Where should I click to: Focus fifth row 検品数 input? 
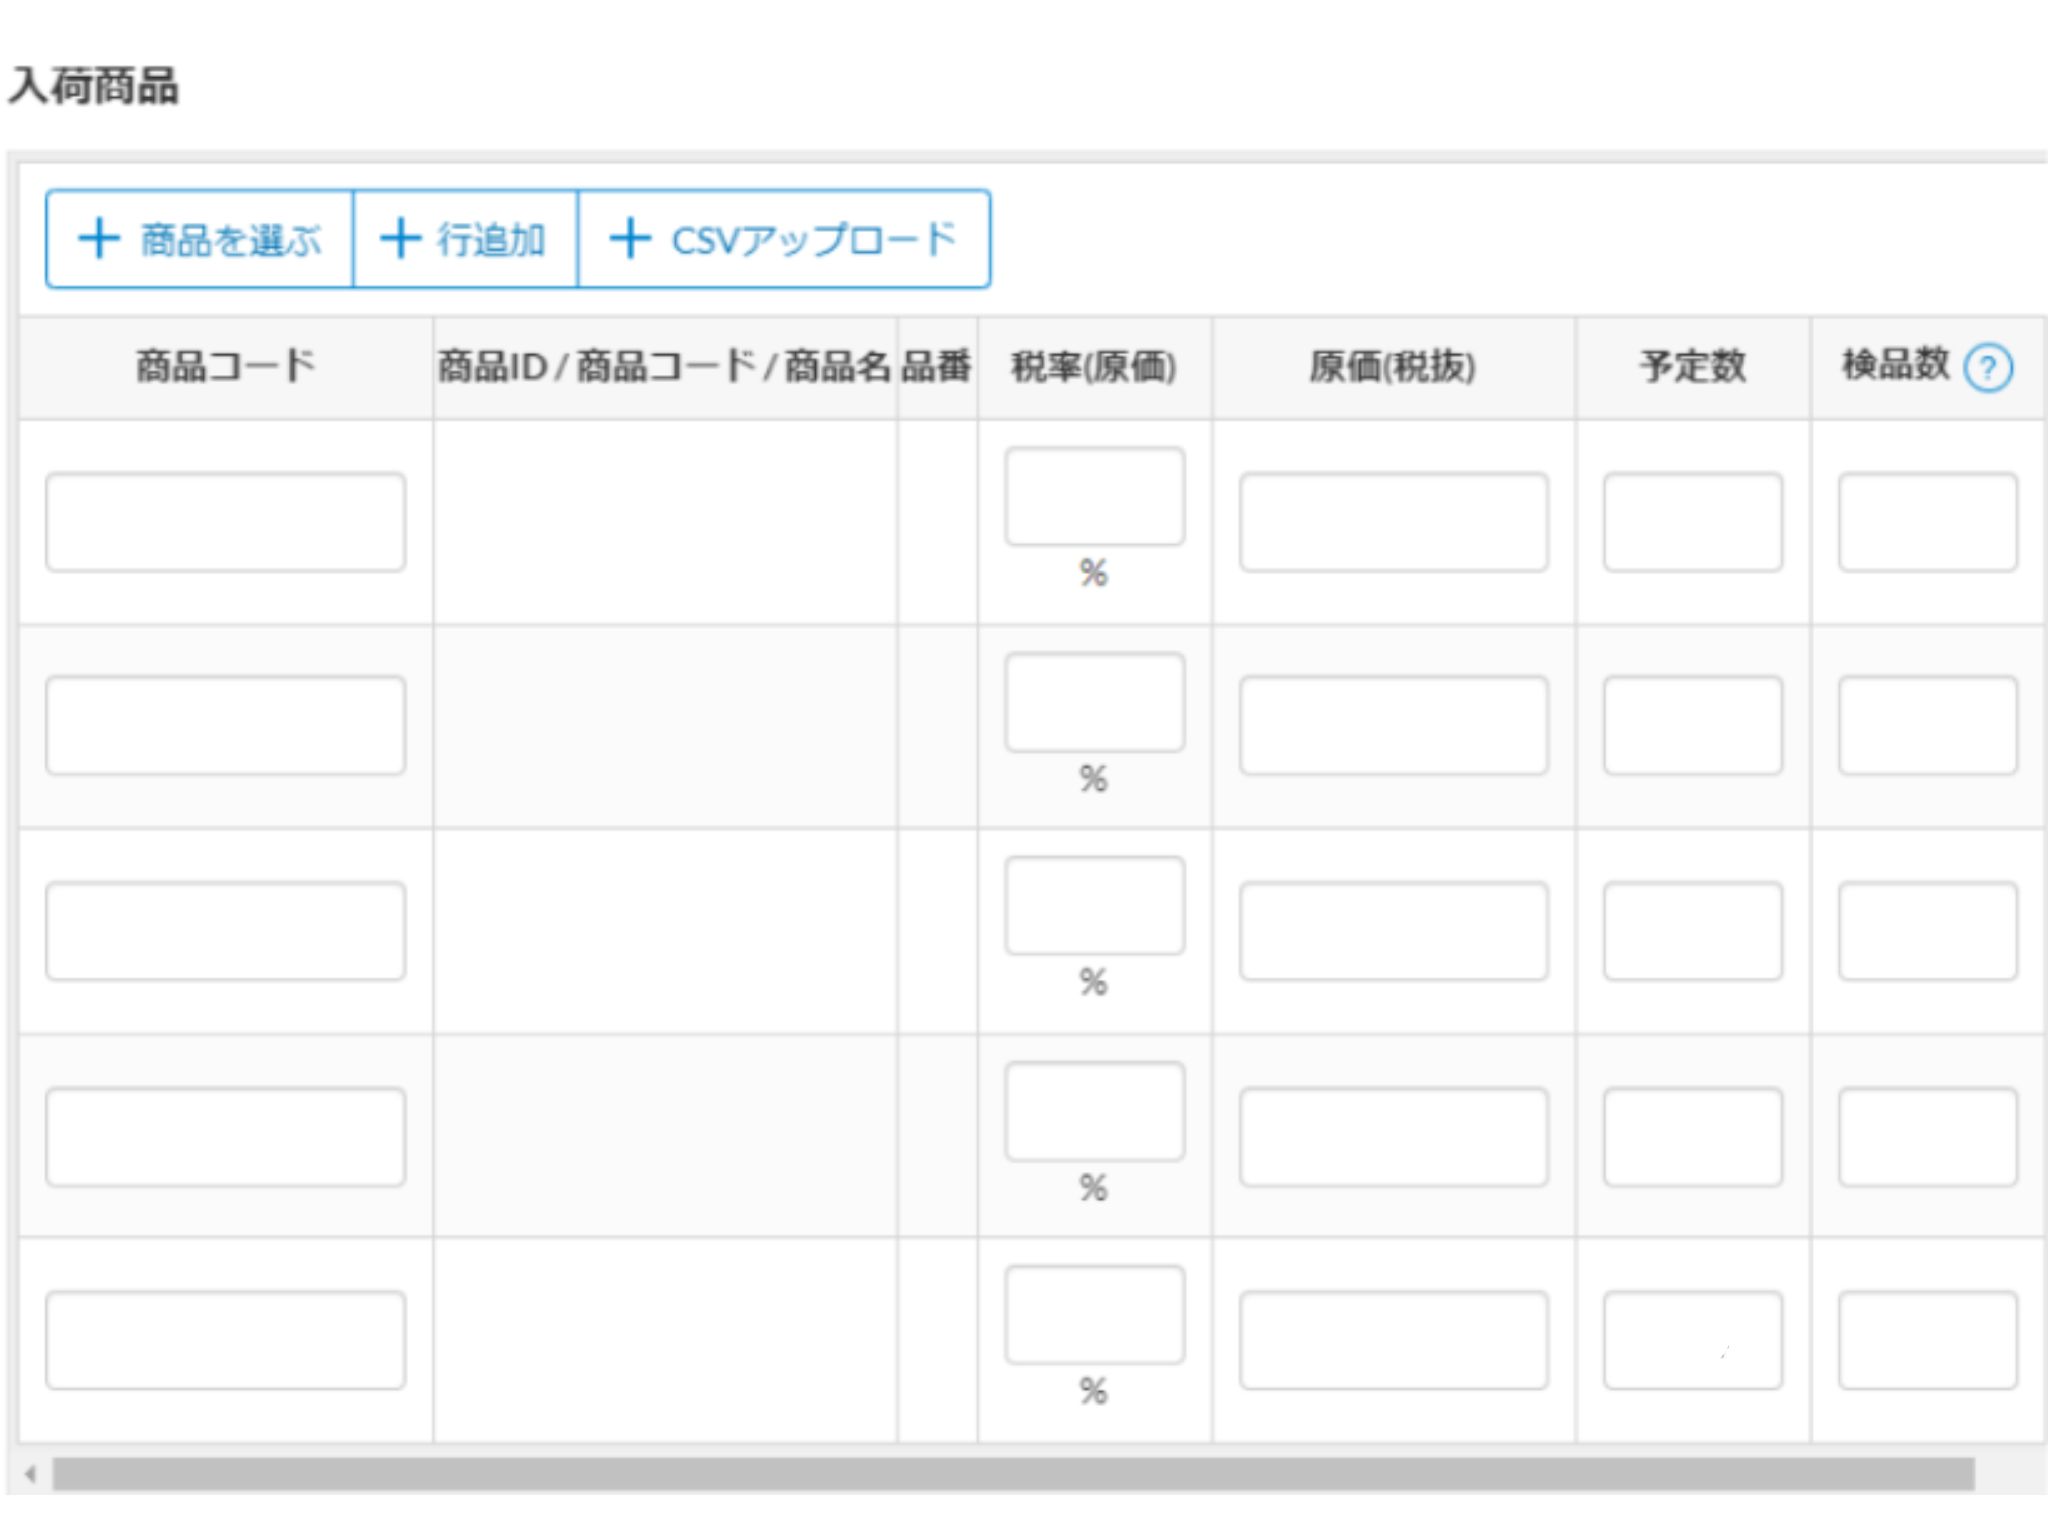coord(1928,1340)
